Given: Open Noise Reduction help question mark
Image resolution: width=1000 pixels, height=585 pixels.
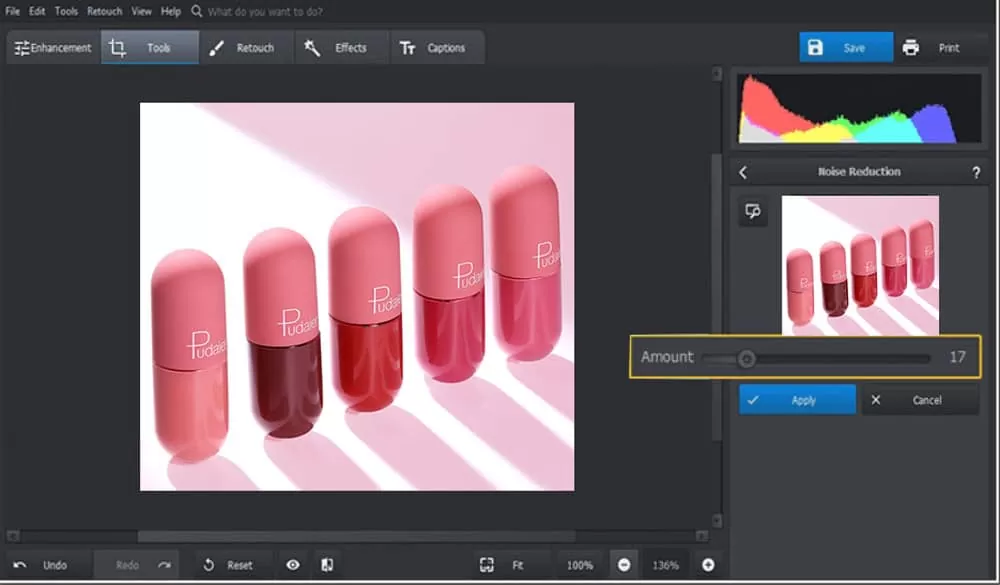Looking at the screenshot, I should click(976, 172).
